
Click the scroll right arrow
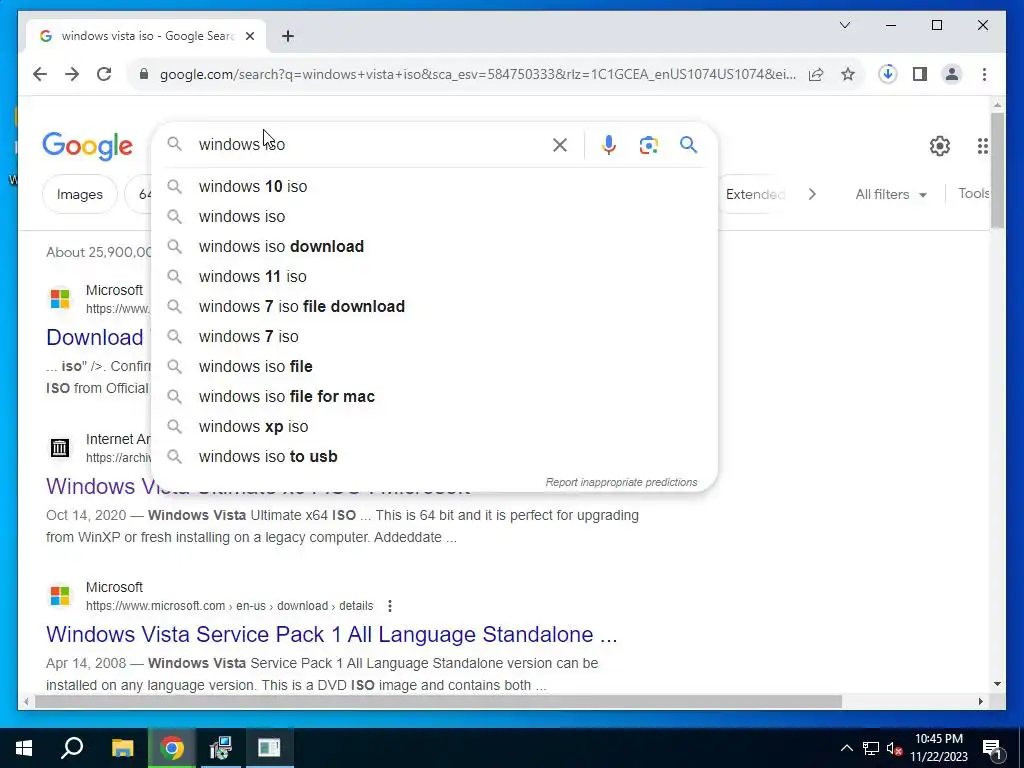point(980,702)
